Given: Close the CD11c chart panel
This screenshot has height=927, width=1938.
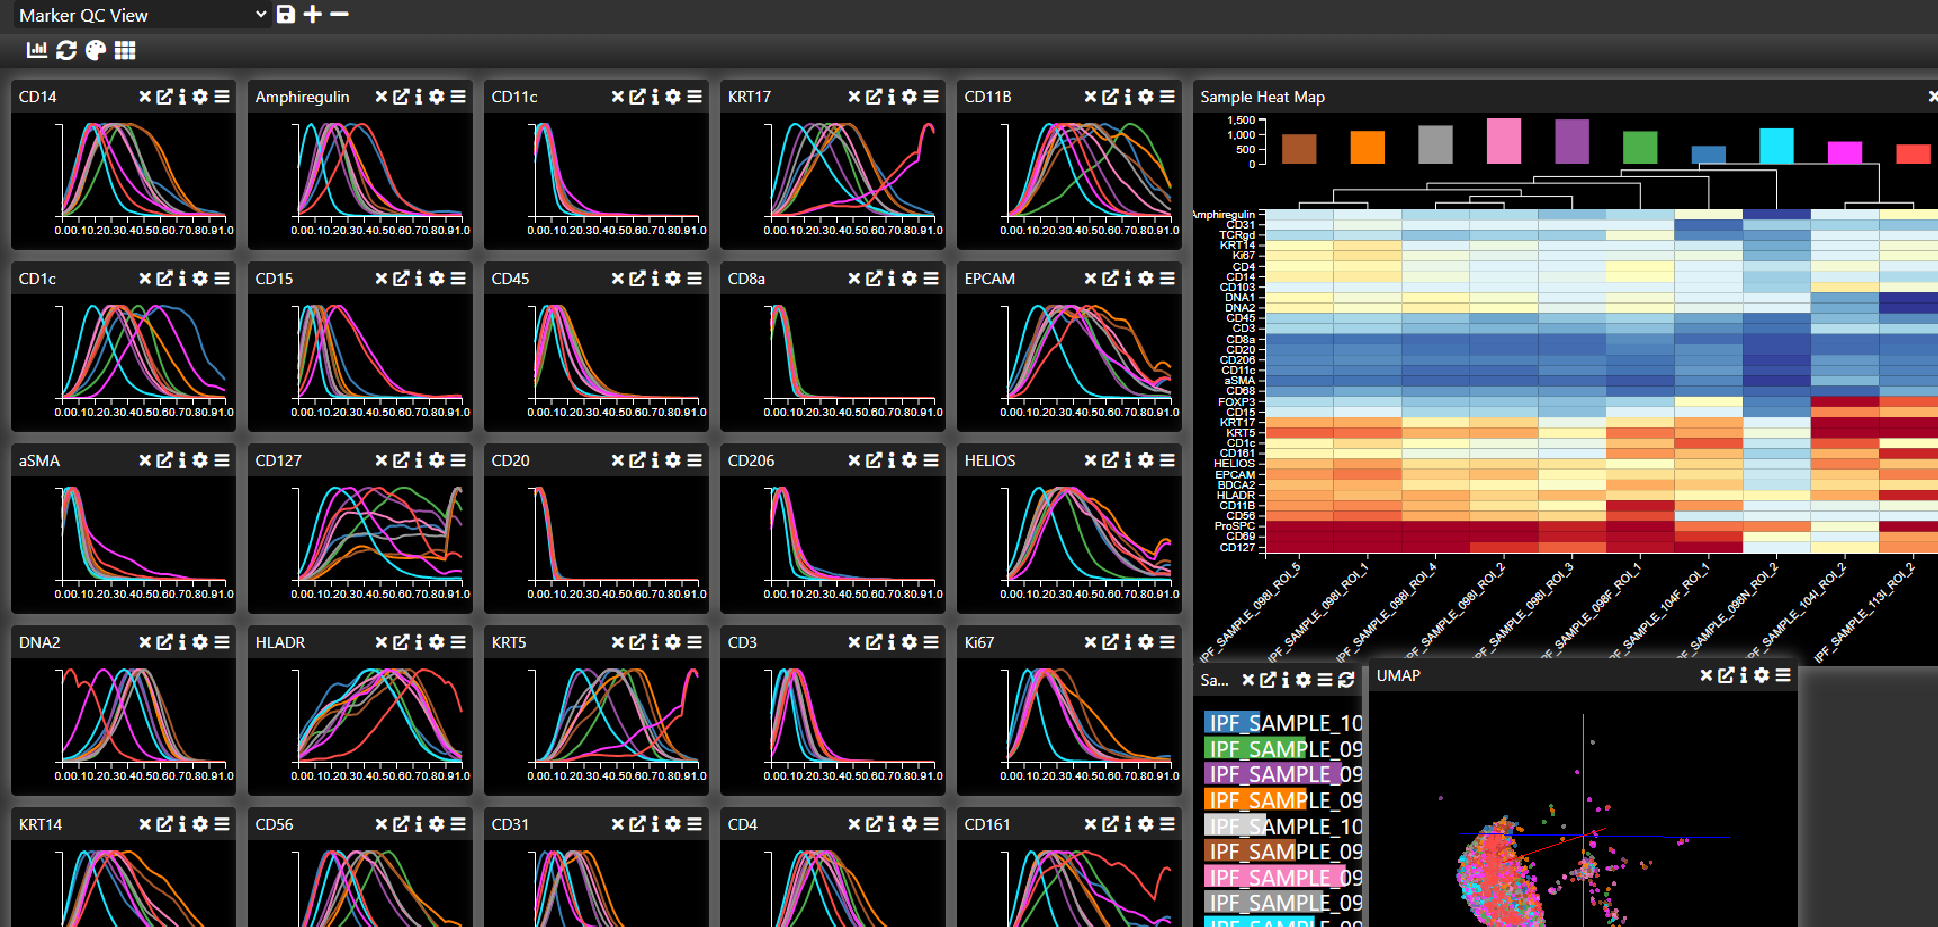Looking at the screenshot, I should (618, 97).
